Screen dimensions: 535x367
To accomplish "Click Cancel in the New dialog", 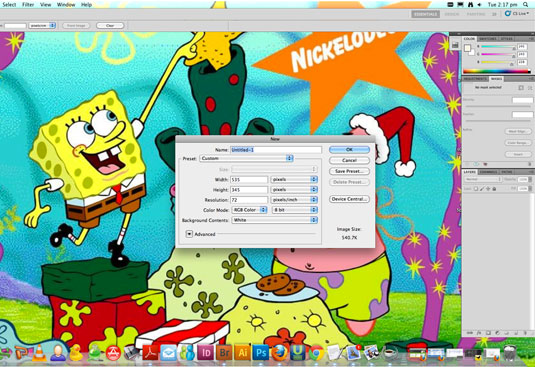I will pyautogui.click(x=349, y=160).
